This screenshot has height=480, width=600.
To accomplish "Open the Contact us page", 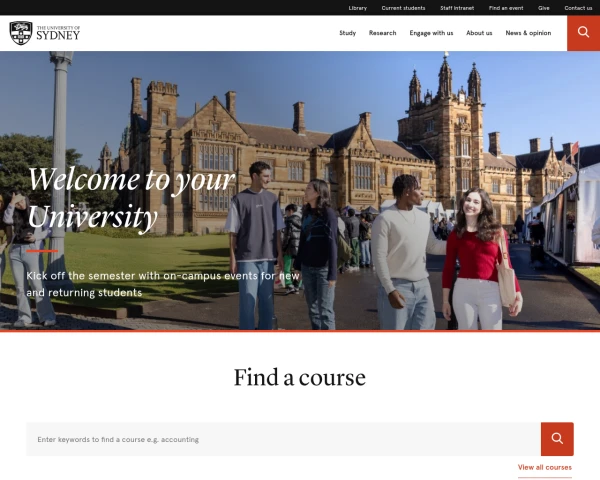I will pyautogui.click(x=578, y=8).
